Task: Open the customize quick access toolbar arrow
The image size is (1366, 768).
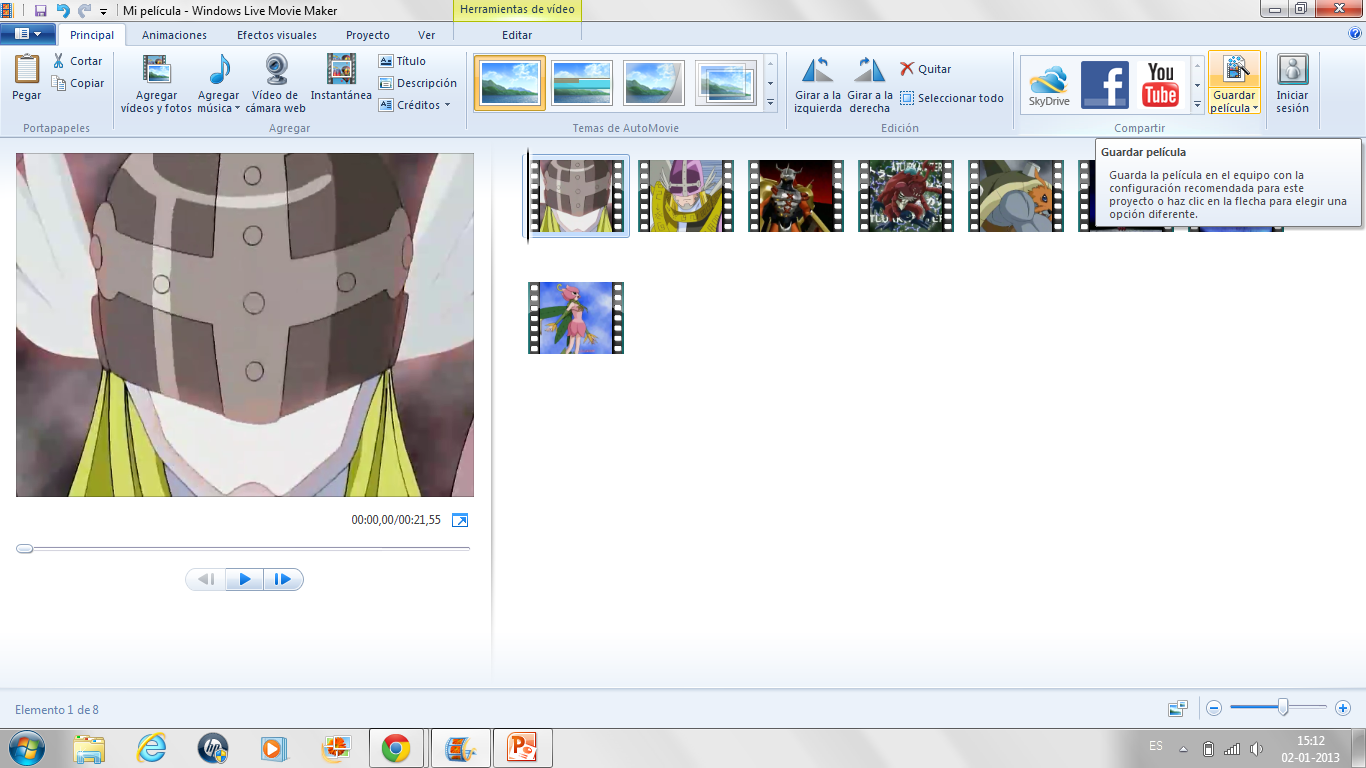Action: tap(103, 12)
